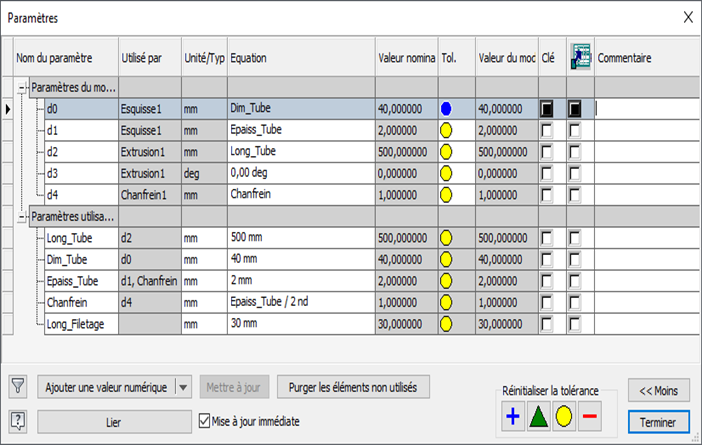Click the red minus tolerance button
Screen dimensions: 702x445
590,416
